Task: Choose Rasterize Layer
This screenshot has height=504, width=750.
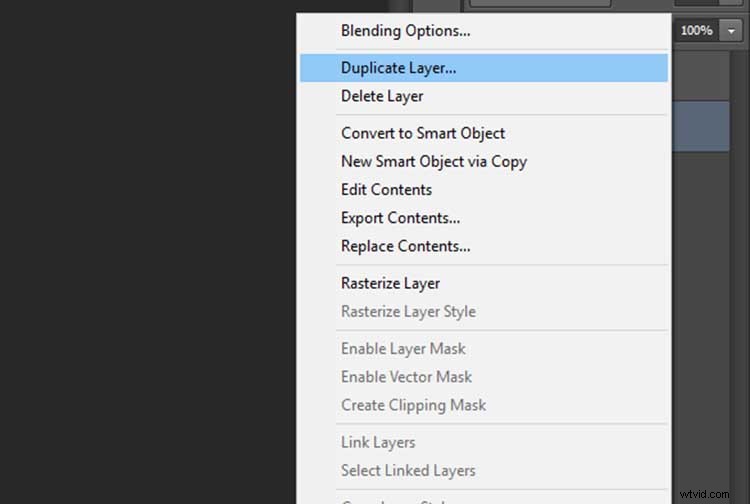Action: click(x=390, y=283)
